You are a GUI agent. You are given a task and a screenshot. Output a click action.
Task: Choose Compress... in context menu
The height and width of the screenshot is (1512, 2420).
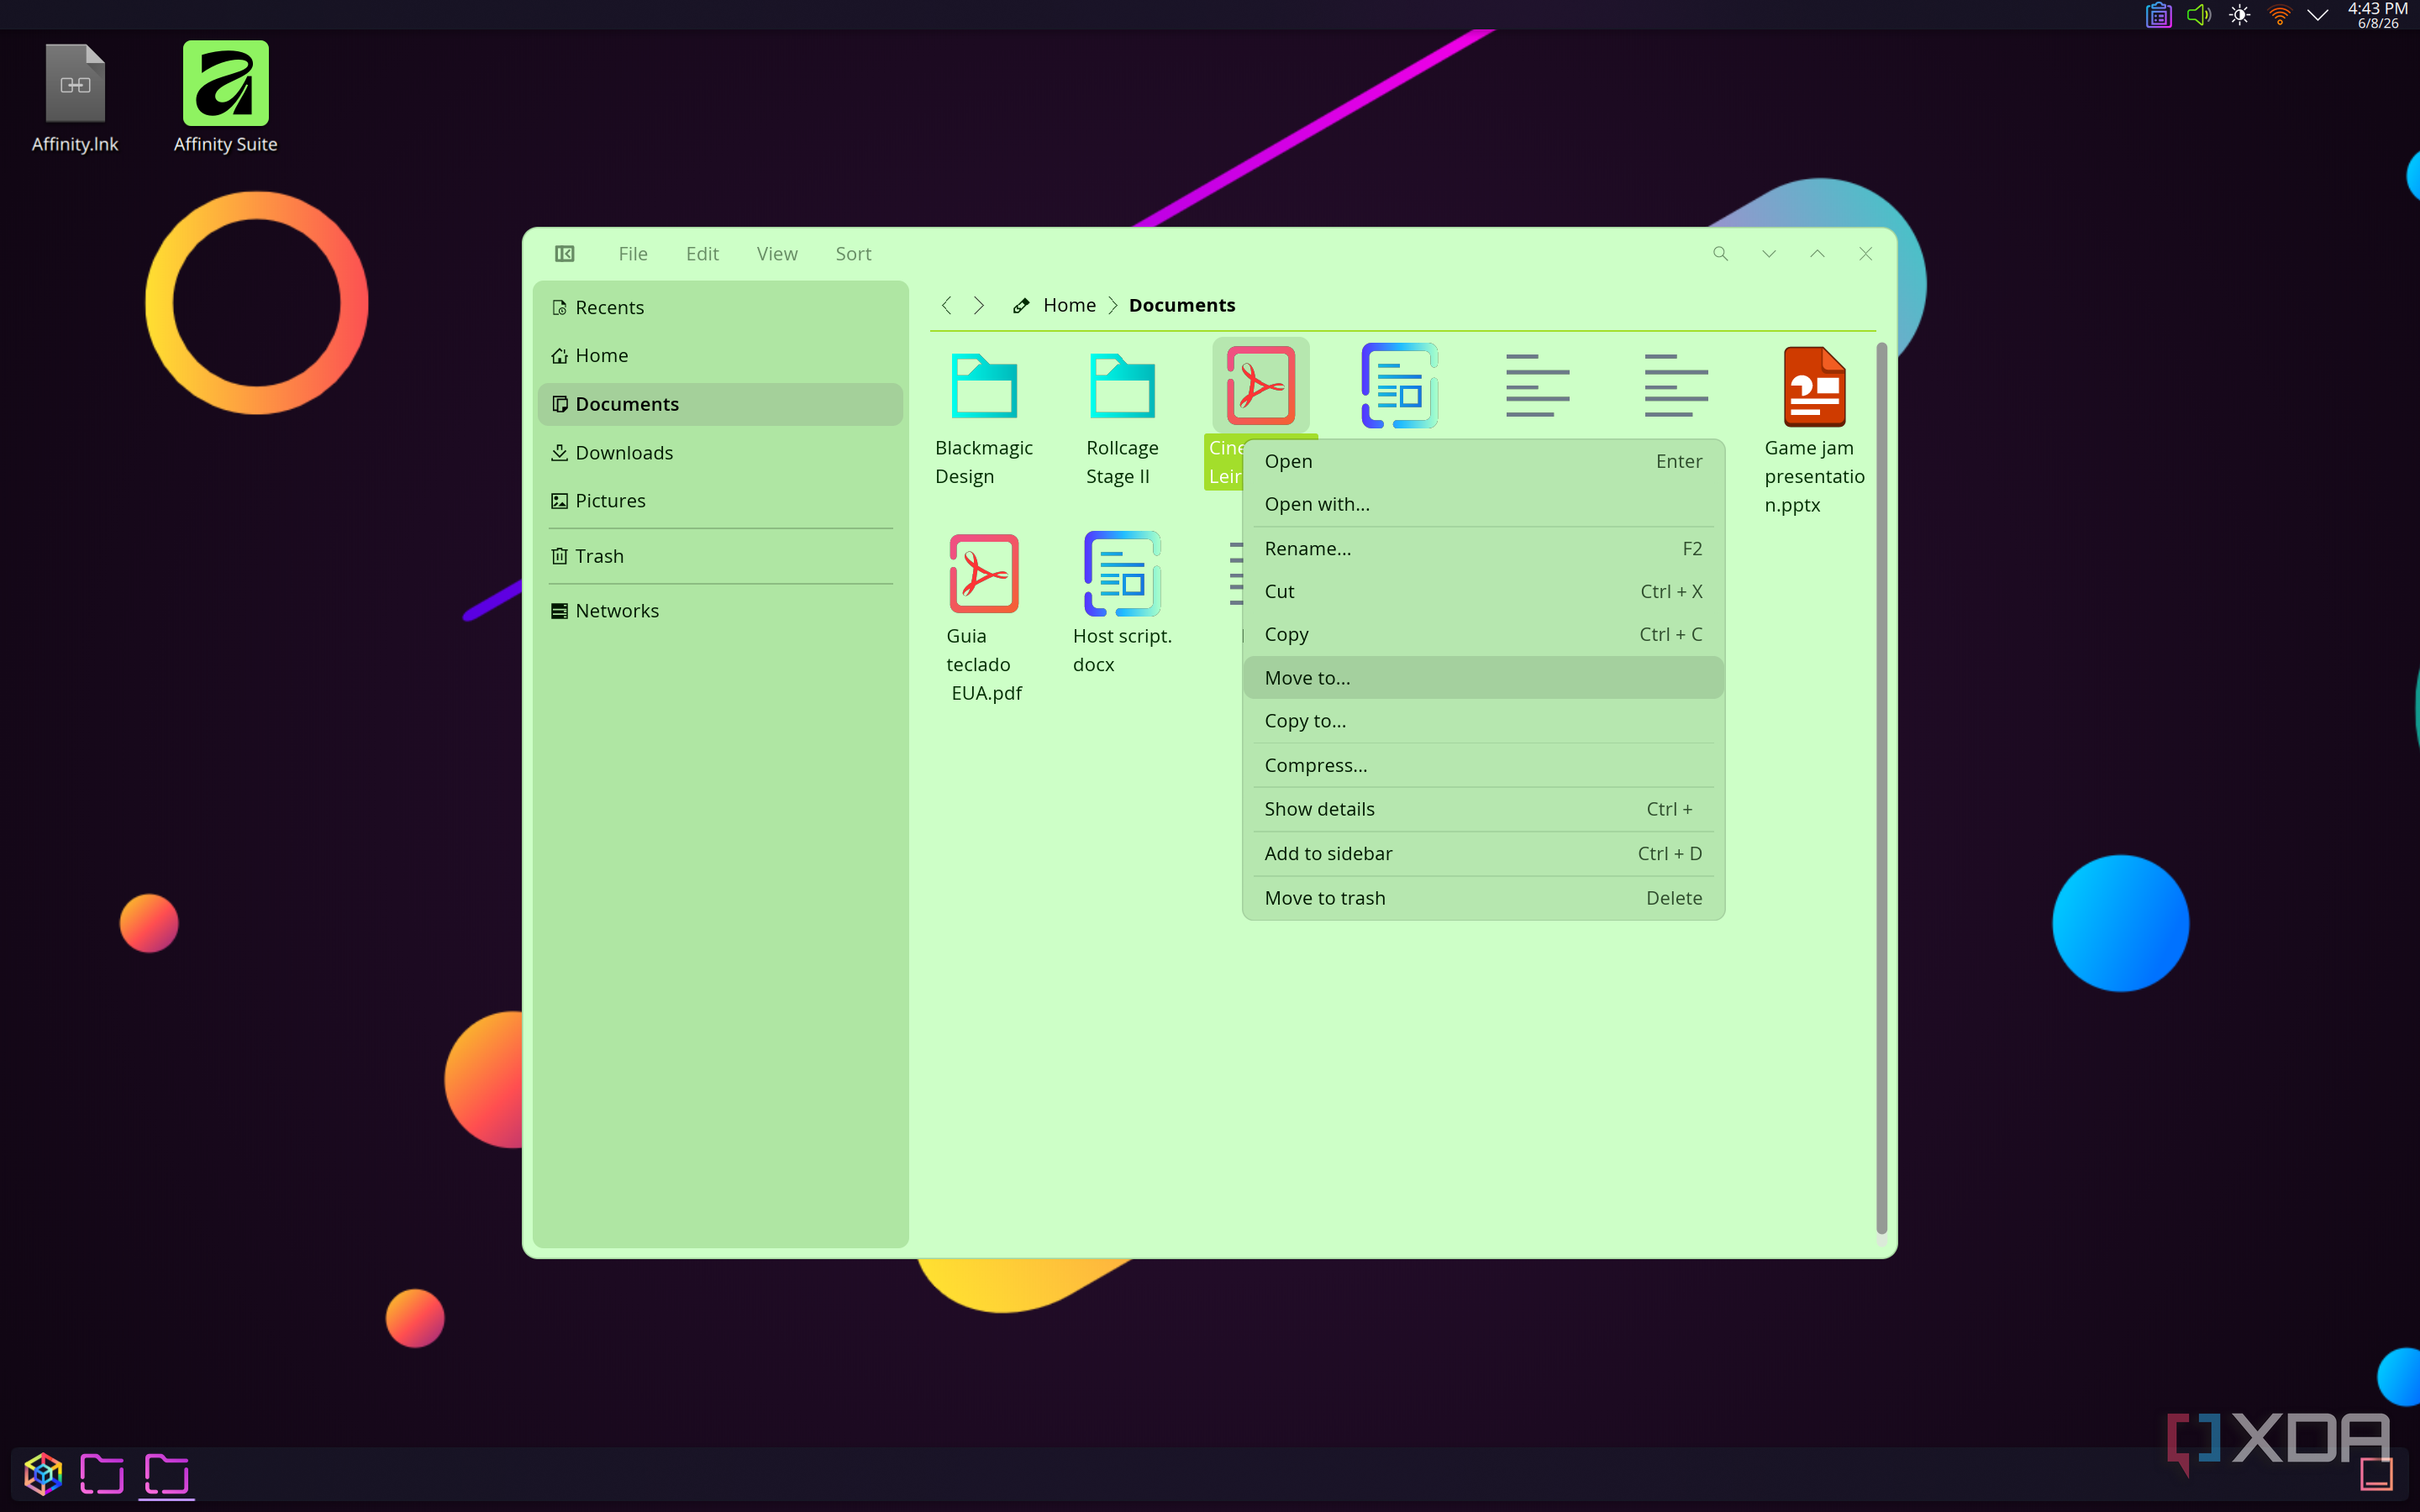click(1483, 765)
